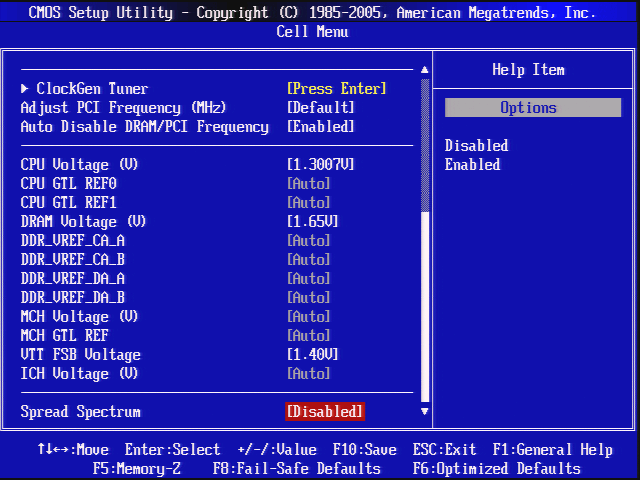Open MCH GTL REF [Auto] value

[308, 336]
